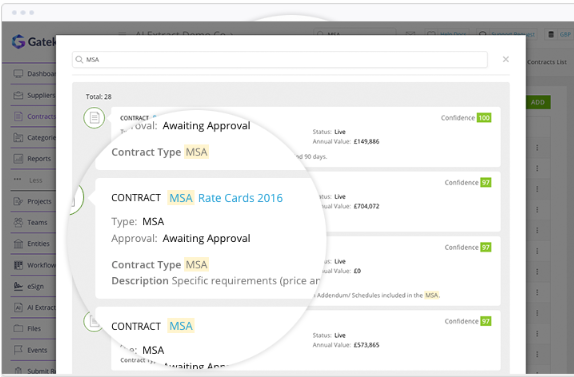Screen dimensions: 574x377
Task: Select the Contracts sidebar icon
Action: point(18,116)
